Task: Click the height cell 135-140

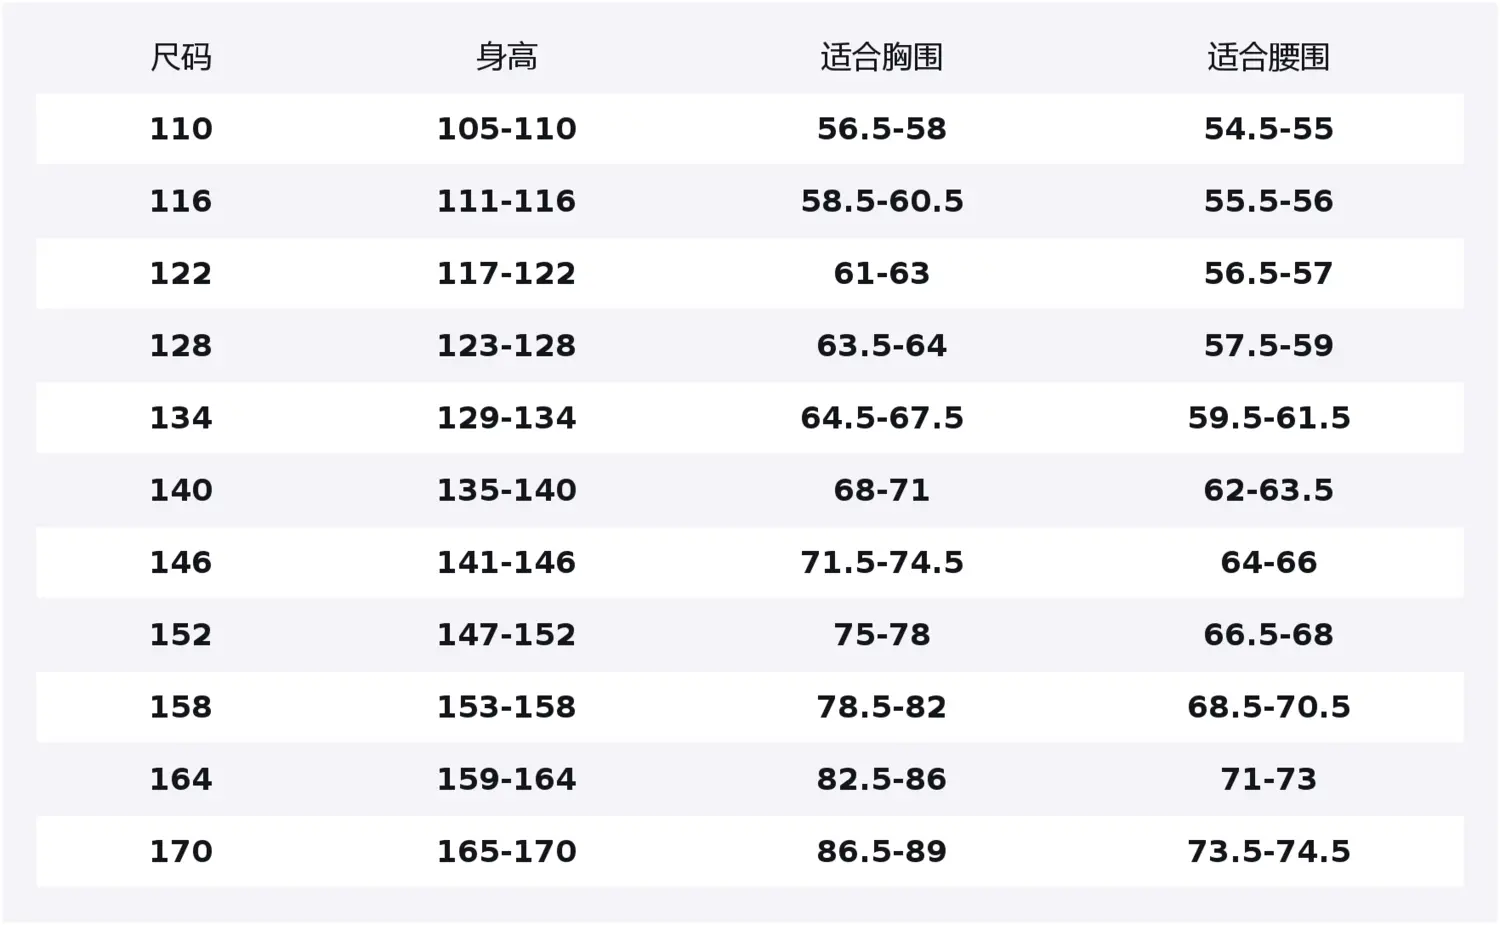Action: tap(506, 490)
